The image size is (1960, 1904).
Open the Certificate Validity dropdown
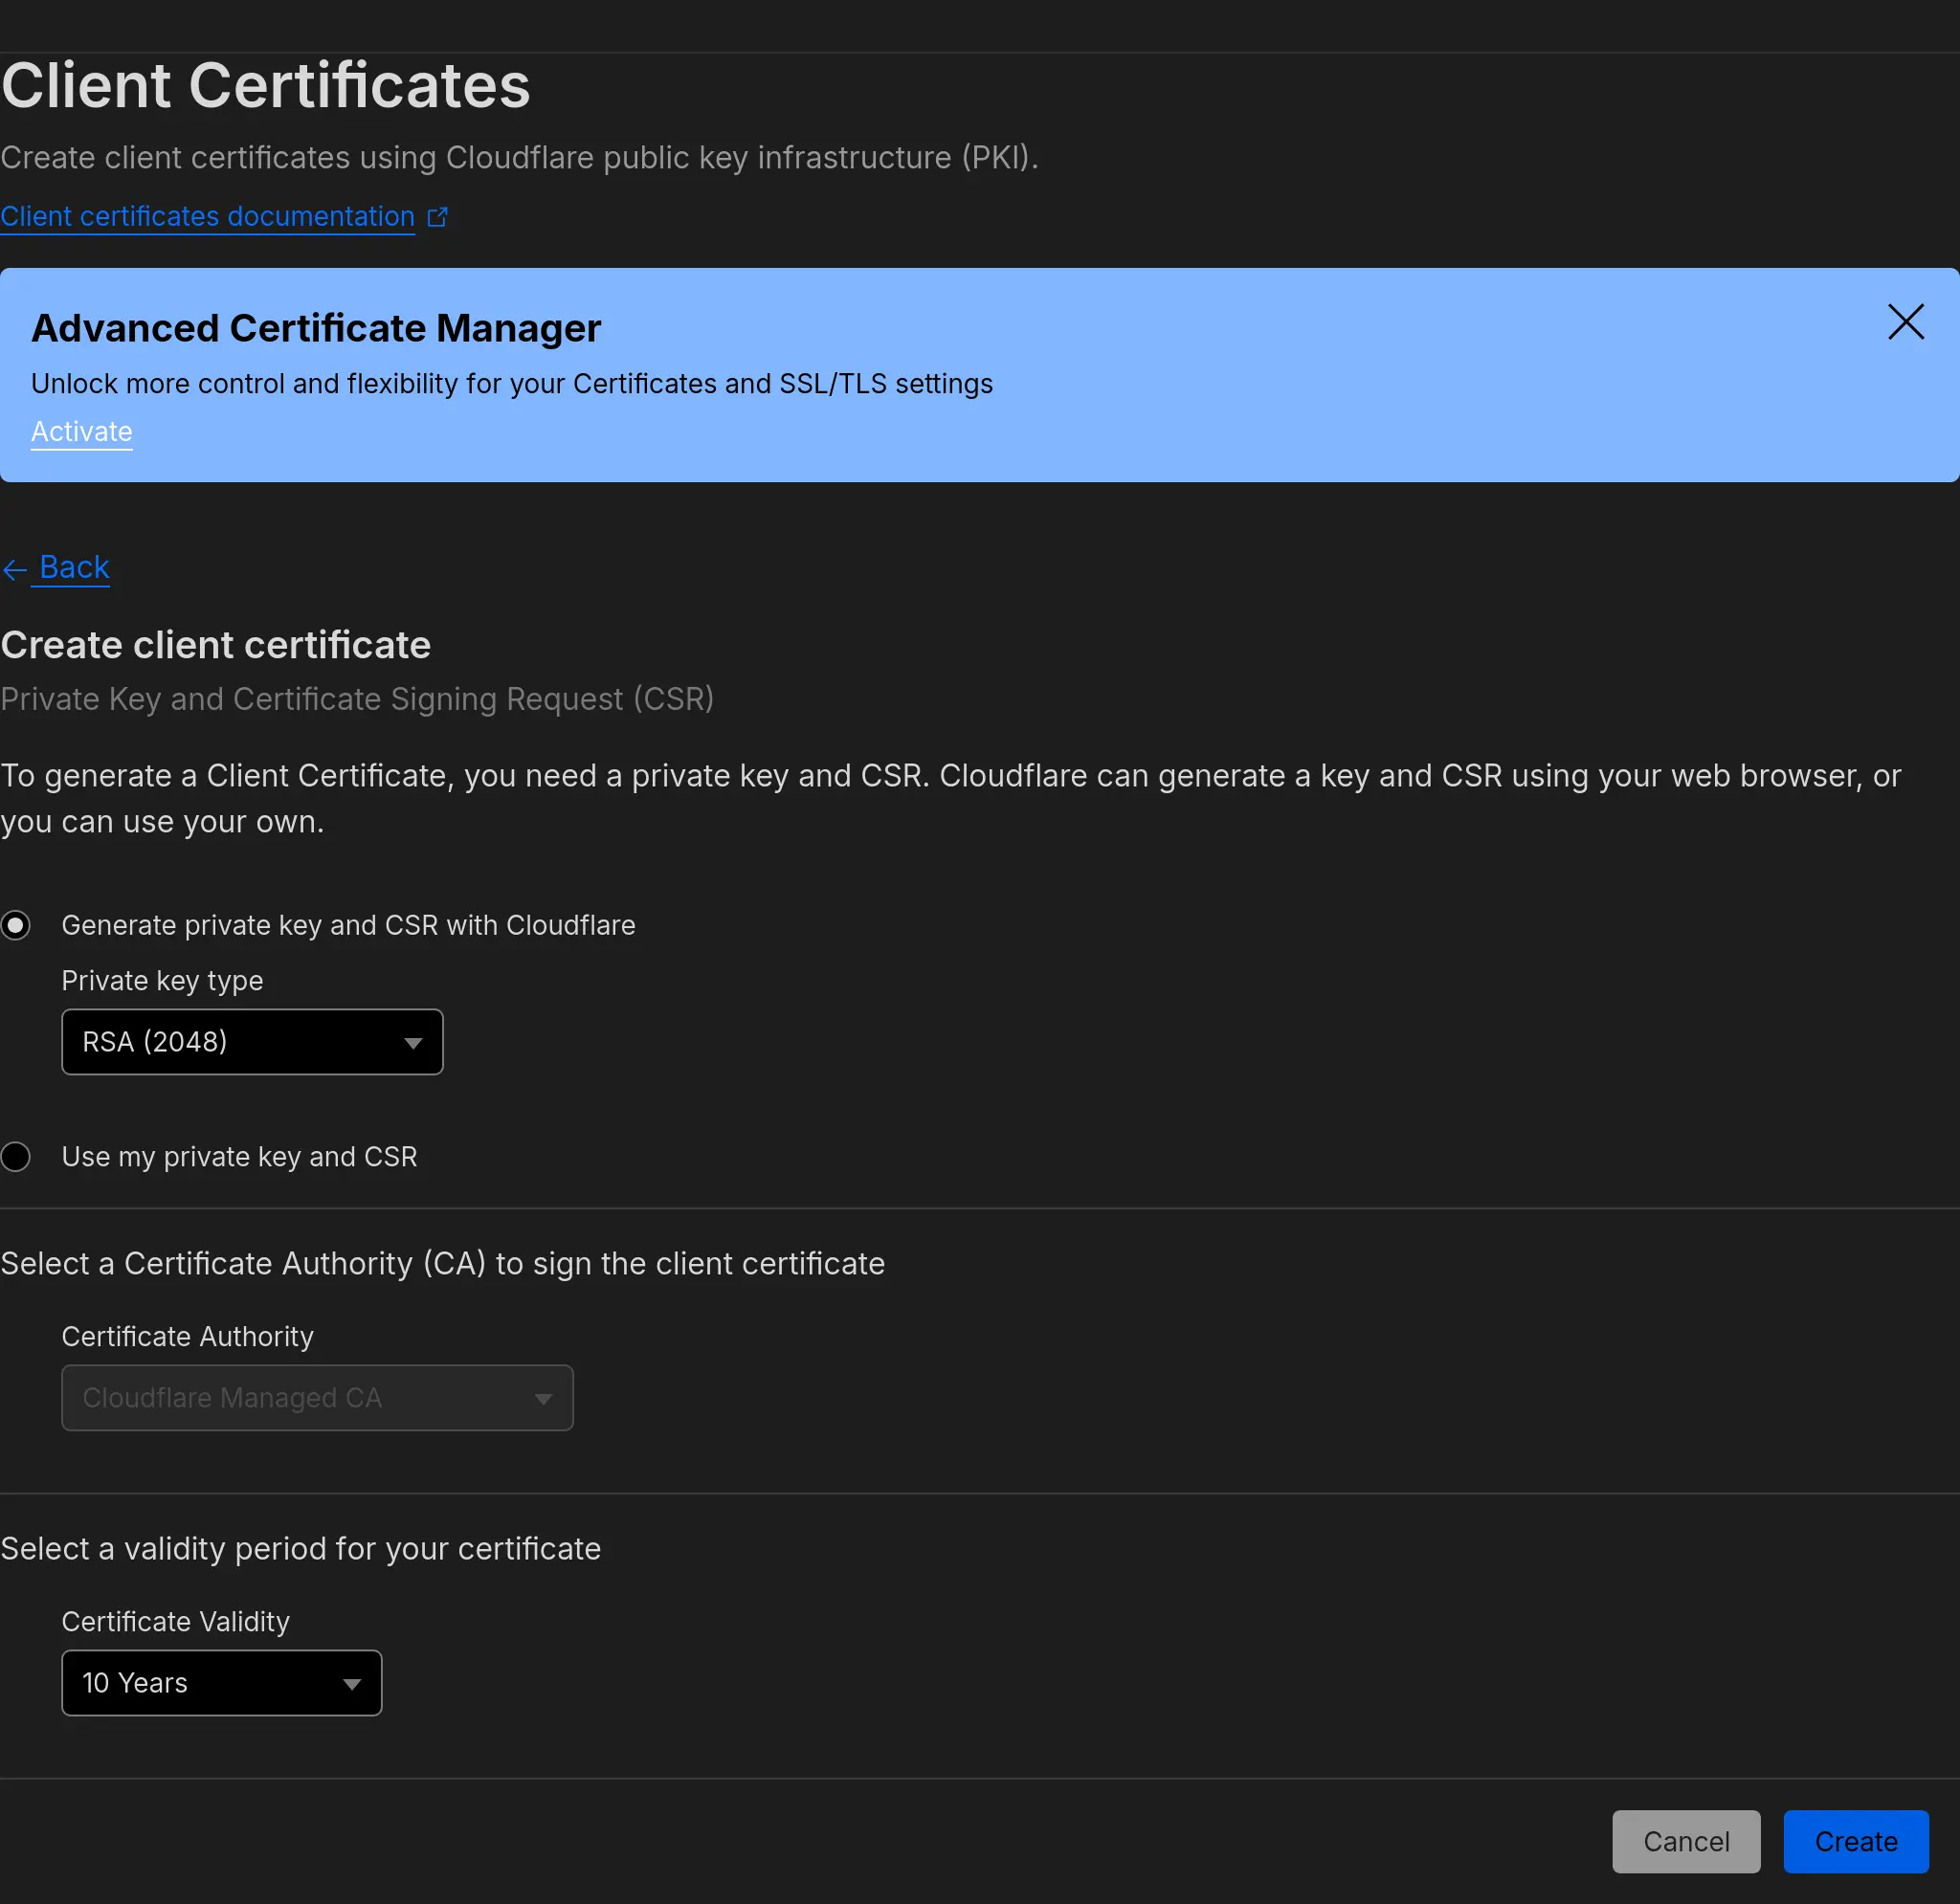tap(221, 1683)
